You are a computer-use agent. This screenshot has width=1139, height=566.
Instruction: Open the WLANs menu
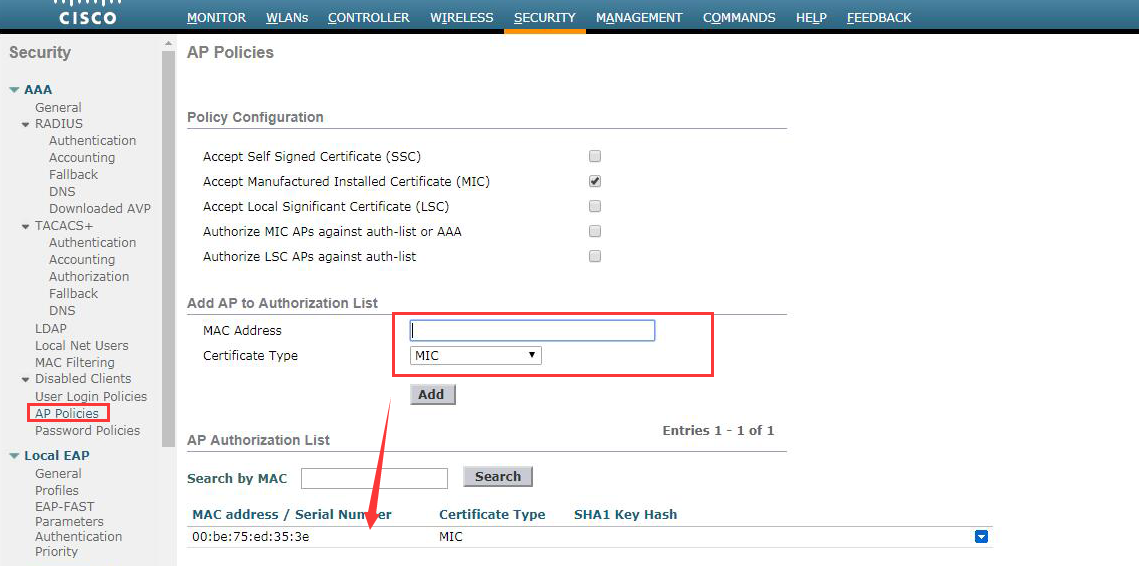[287, 17]
